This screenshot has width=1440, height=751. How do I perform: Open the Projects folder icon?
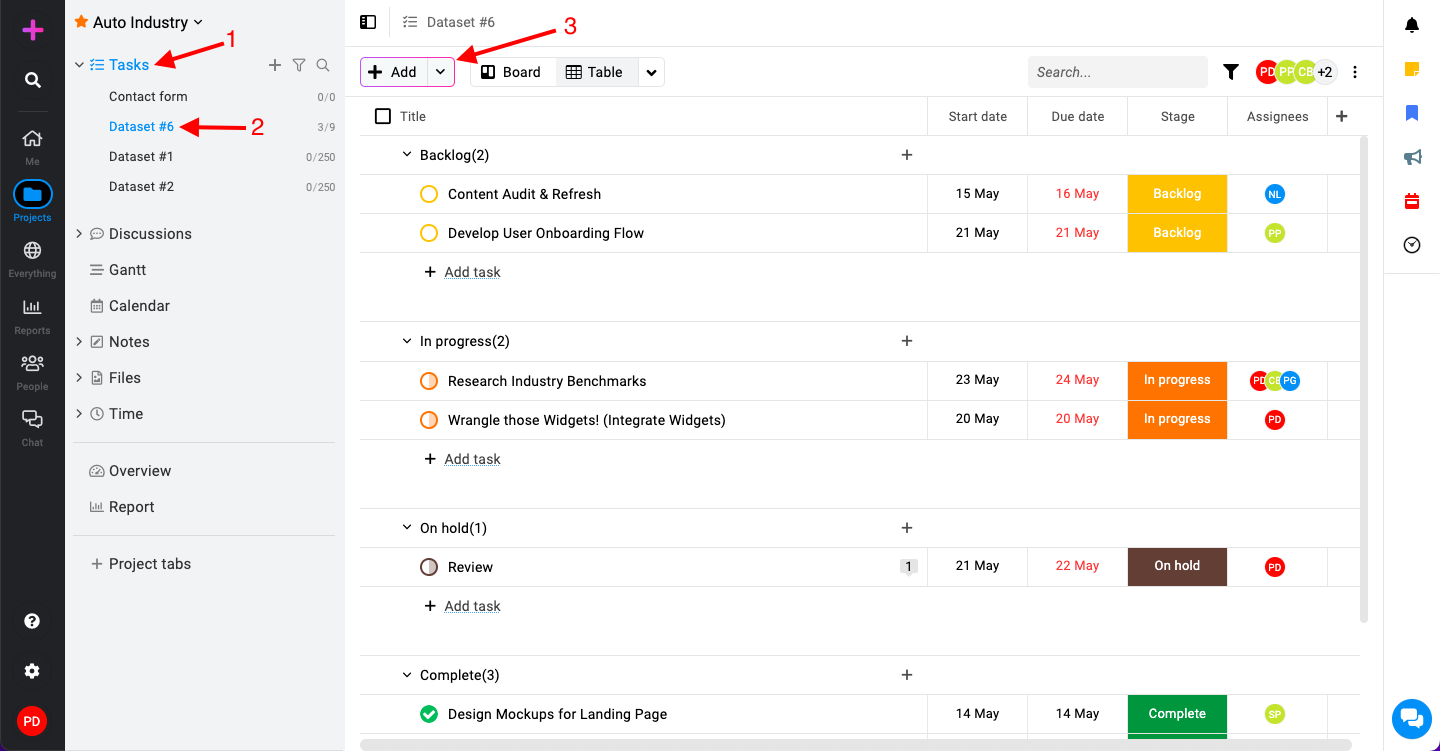(x=32, y=194)
